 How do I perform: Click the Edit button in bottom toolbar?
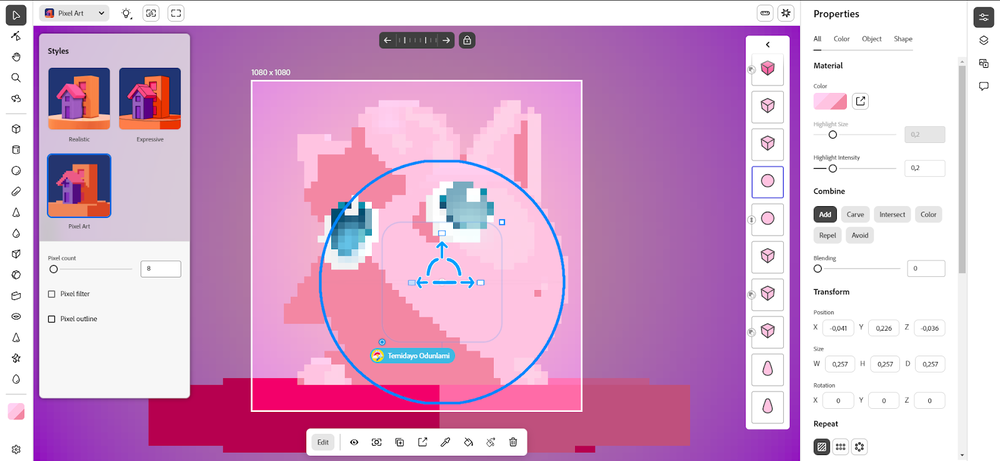[x=323, y=442]
